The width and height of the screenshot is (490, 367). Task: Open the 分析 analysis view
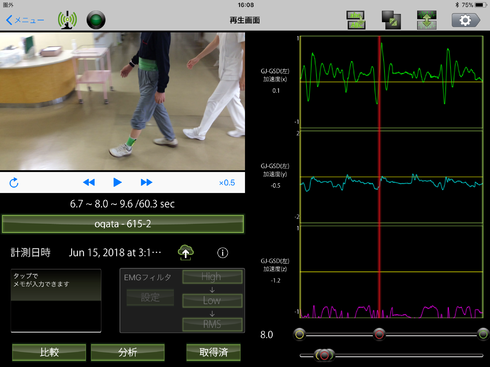[128, 352]
